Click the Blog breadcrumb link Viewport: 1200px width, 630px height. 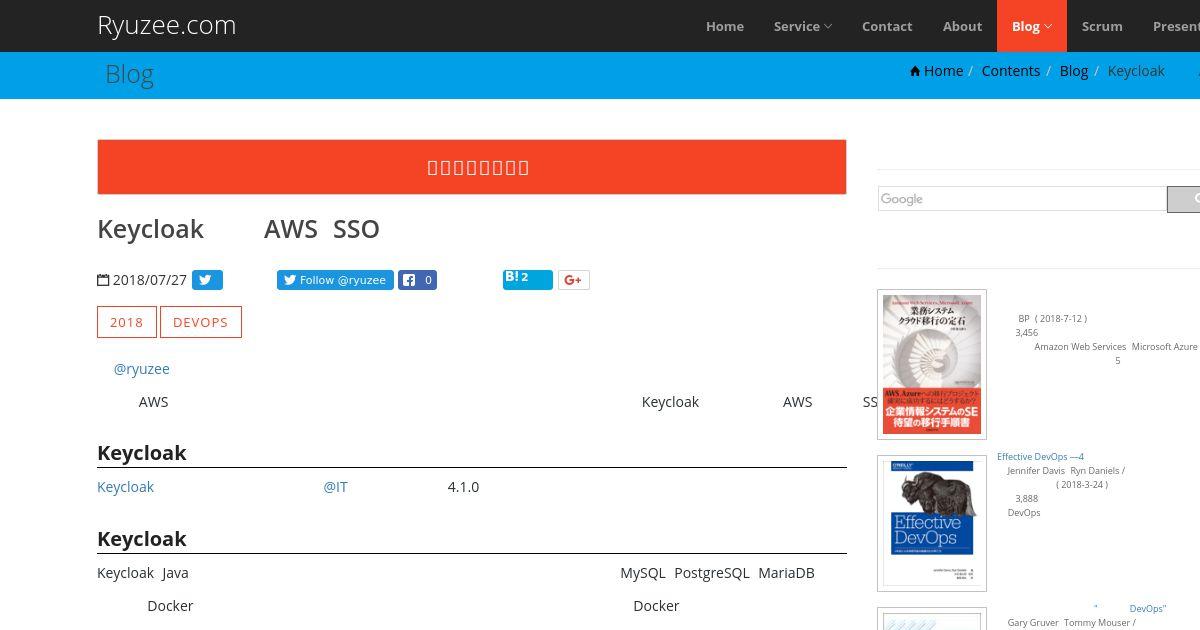1074,71
